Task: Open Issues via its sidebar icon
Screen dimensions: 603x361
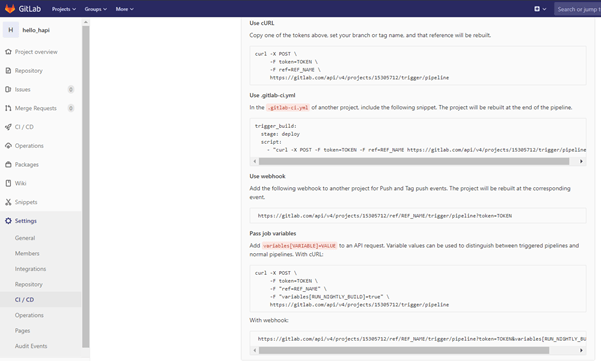Action: (x=8, y=89)
